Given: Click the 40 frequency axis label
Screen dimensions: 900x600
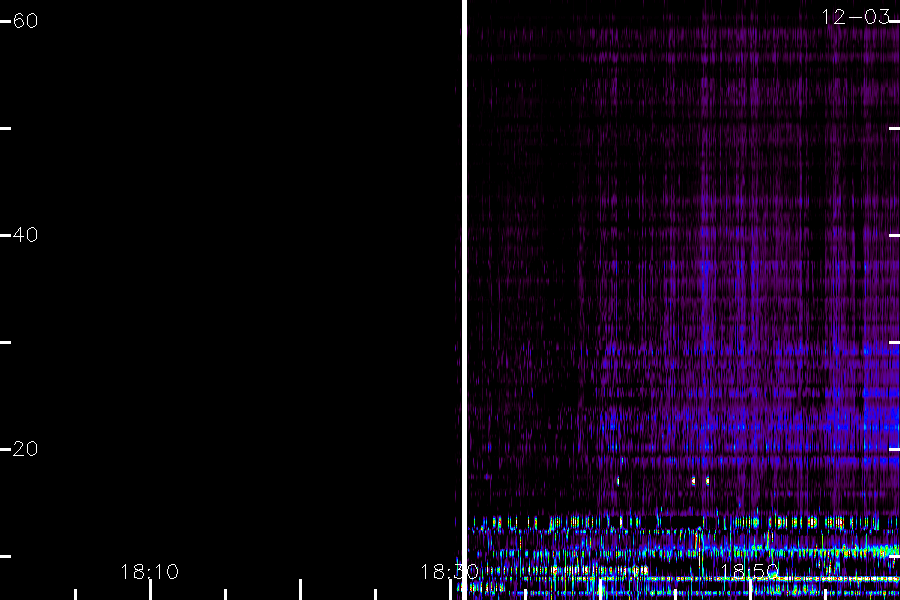Looking at the screenshot, I should click(x=25, y=234).
